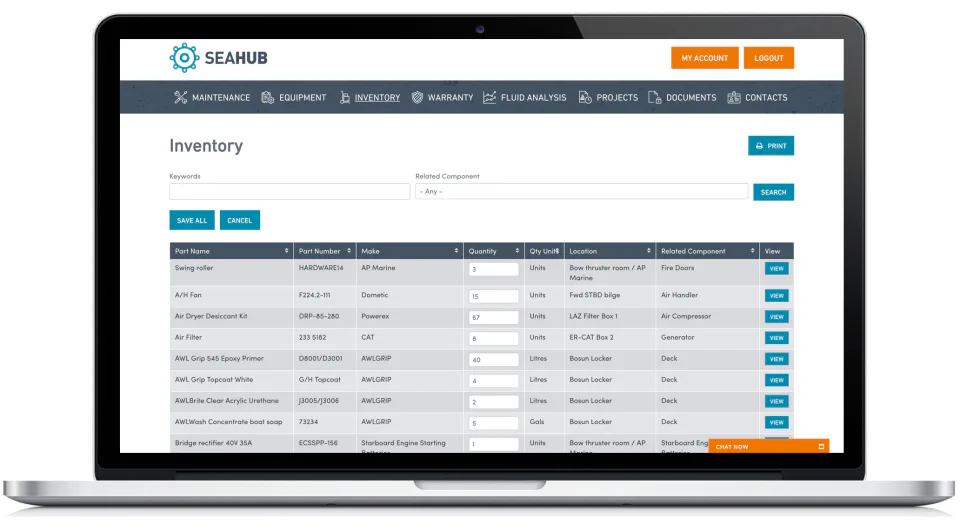Open the Projects section

pos(617,97)
